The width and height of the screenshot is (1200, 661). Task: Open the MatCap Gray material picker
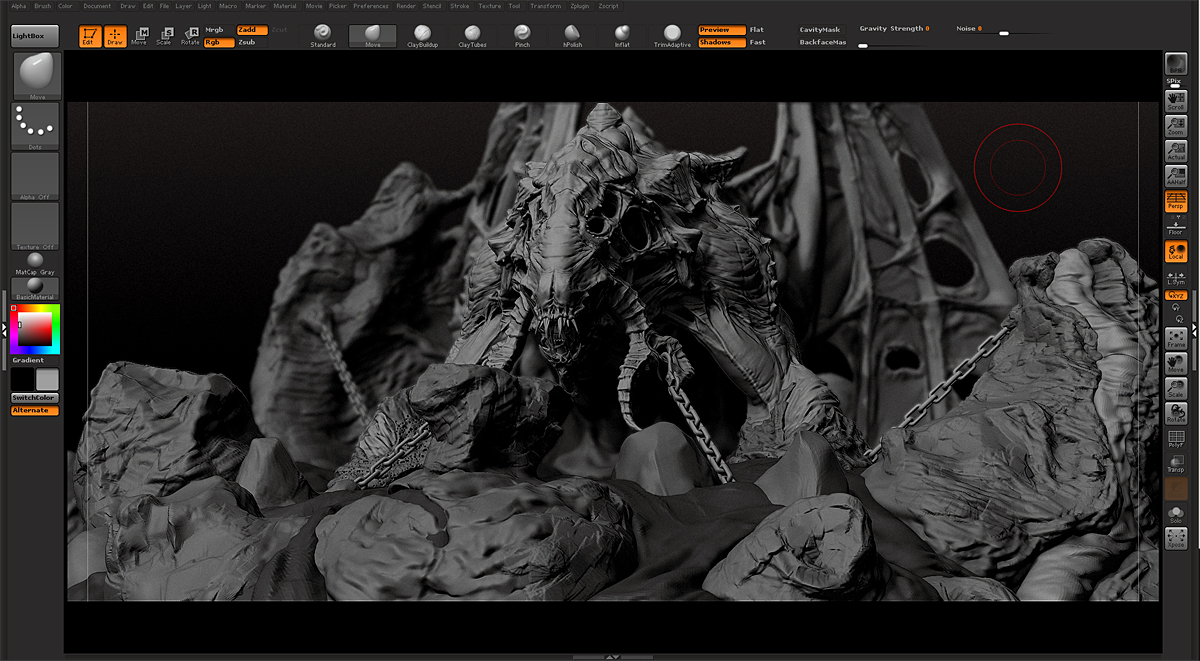click(x=35, y=263)
